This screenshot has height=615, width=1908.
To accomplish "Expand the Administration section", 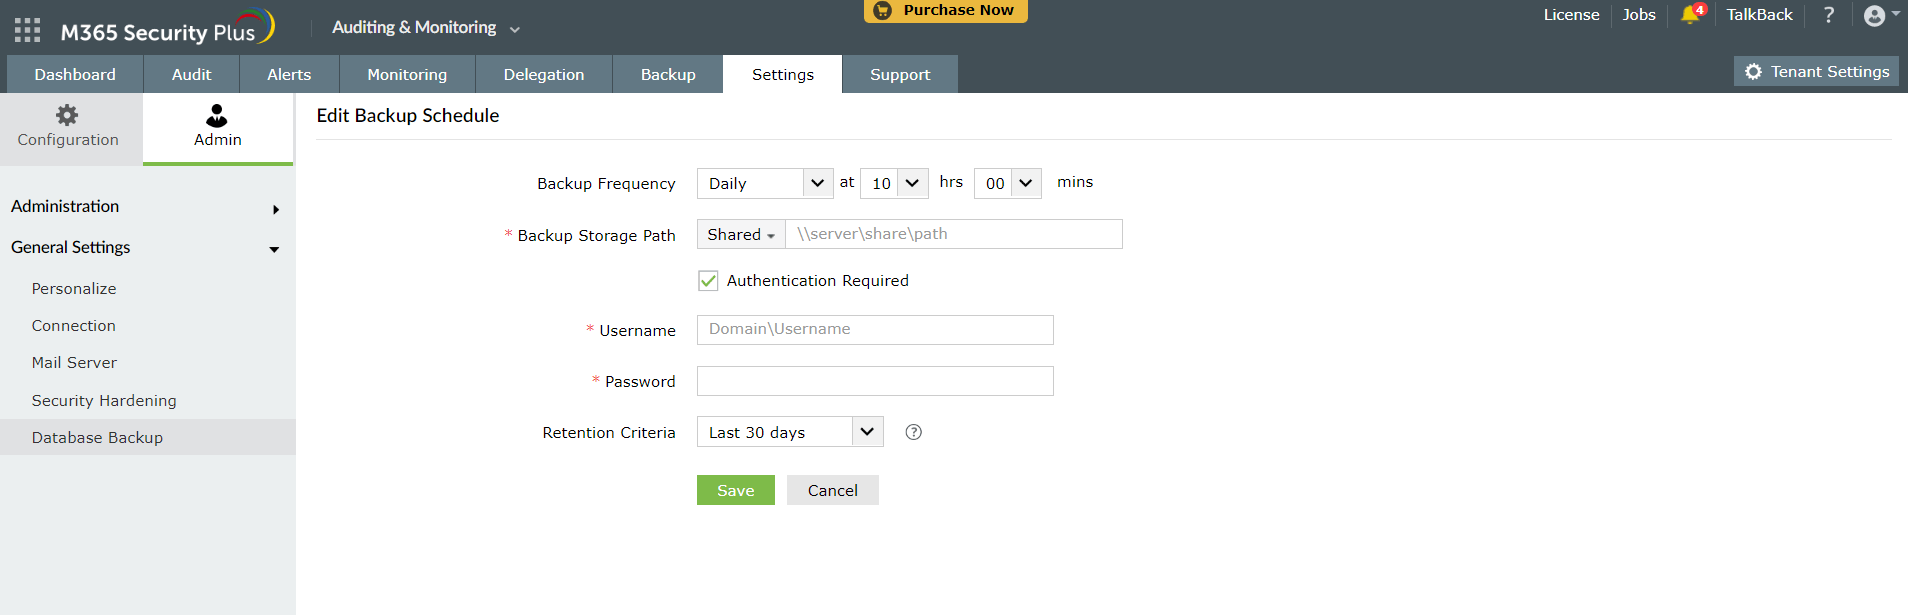I will pyautogui.click(x=146, y=207).
